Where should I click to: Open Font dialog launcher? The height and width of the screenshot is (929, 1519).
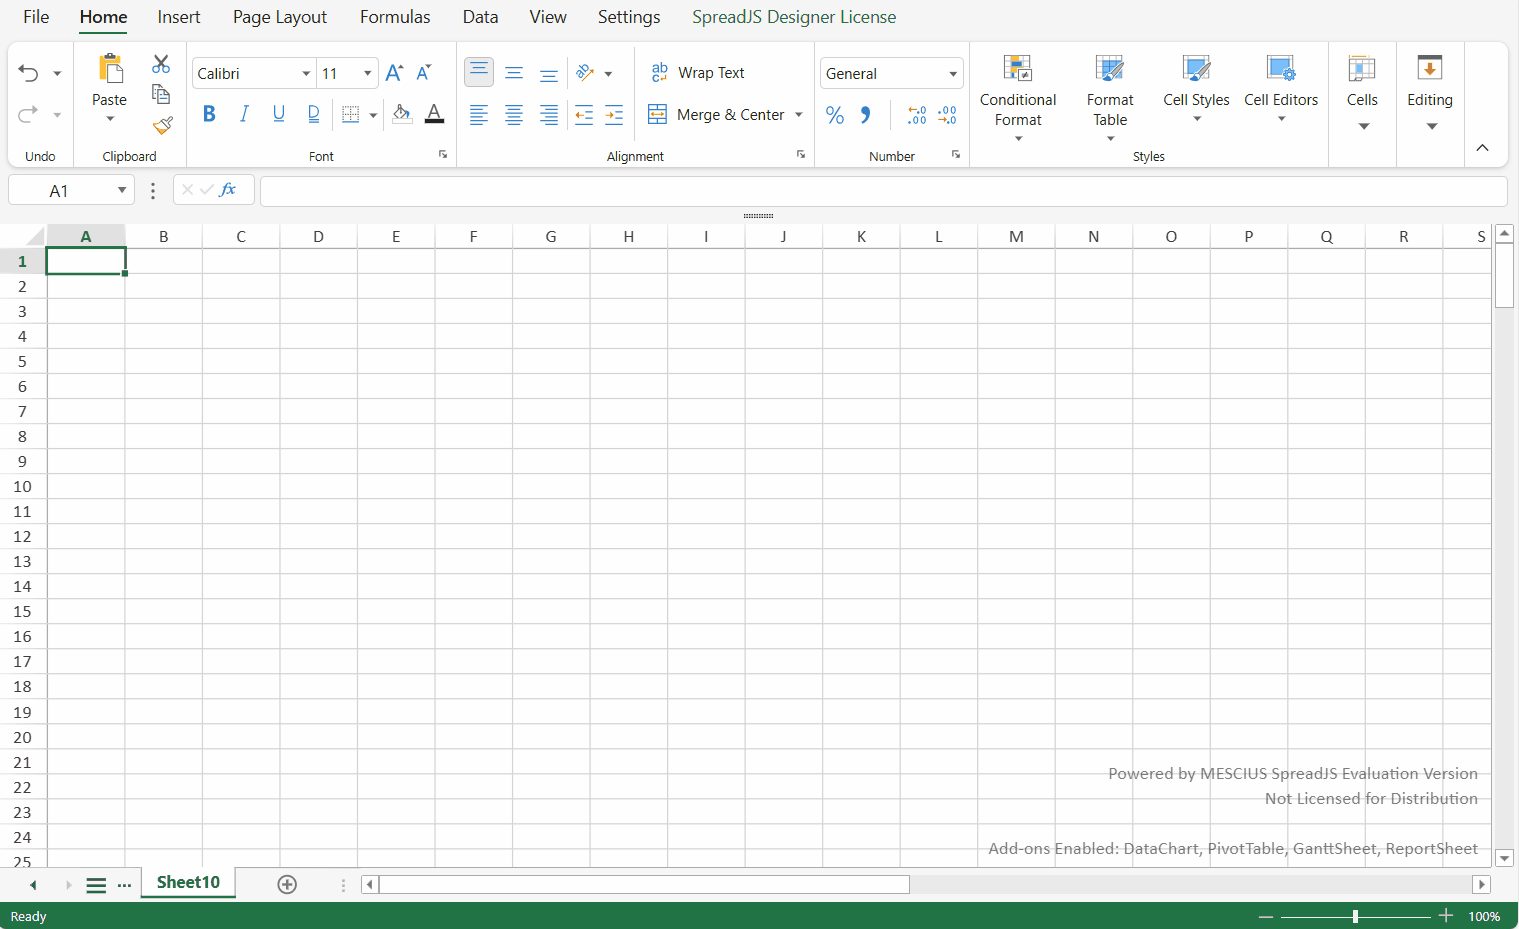(x=443, y=155)
